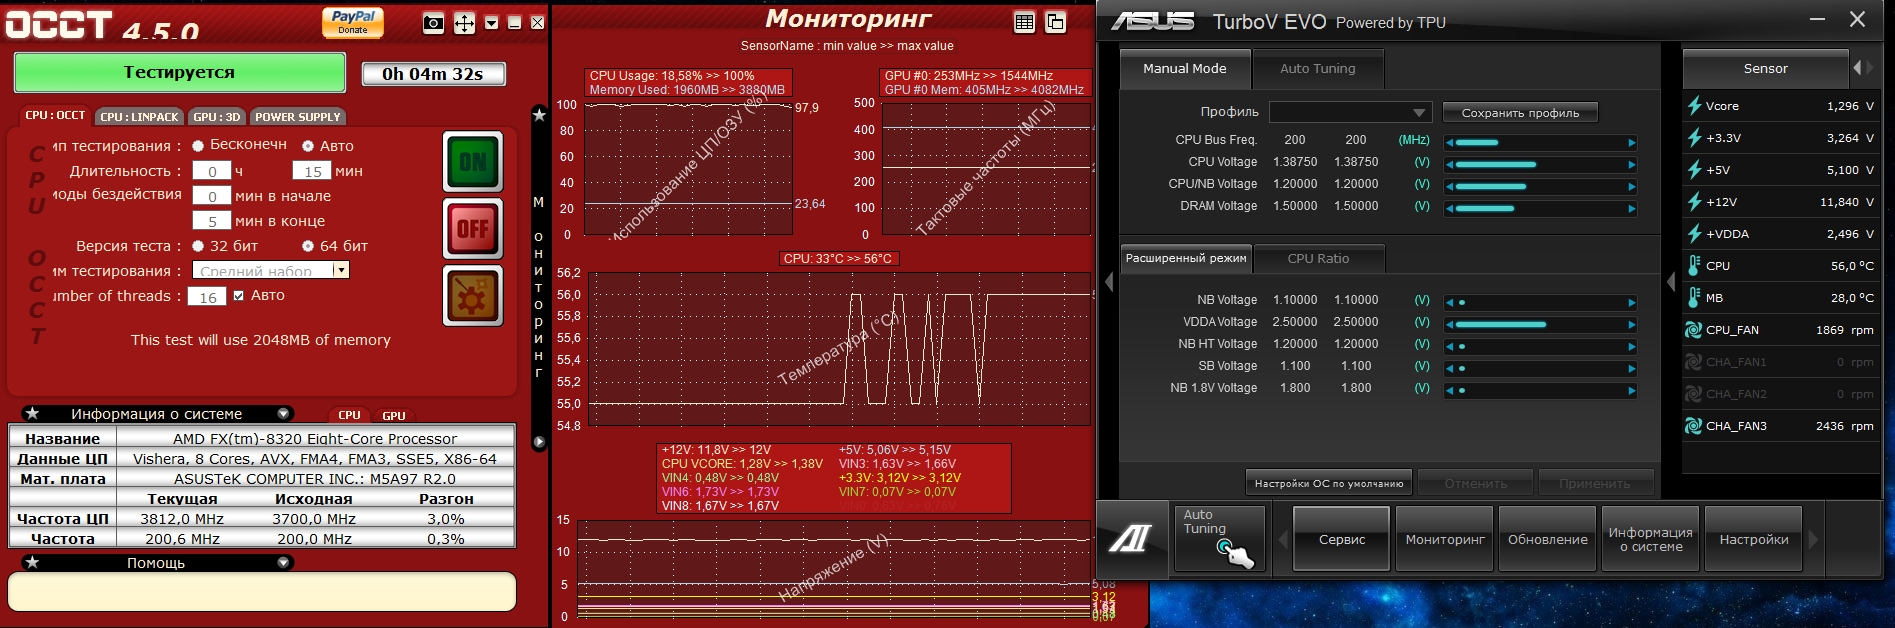Image resolution: width=1895 pixels, height=628 pixels.
Task: Choose the 32-bit test version
Action: click(198, 246)
